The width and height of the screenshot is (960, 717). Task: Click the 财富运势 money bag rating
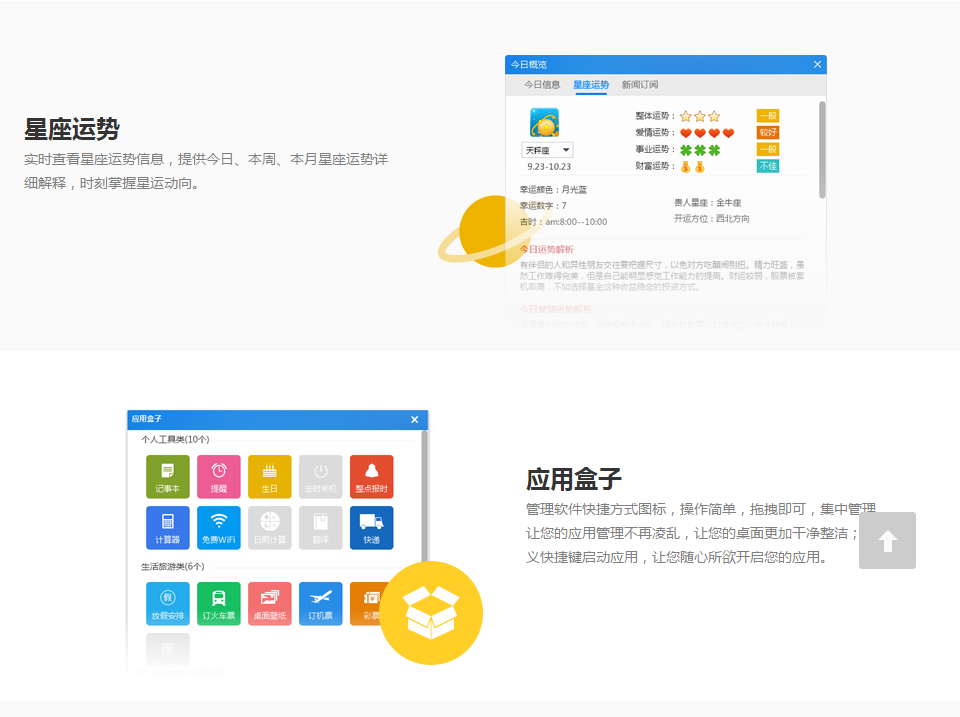[692, 167]
